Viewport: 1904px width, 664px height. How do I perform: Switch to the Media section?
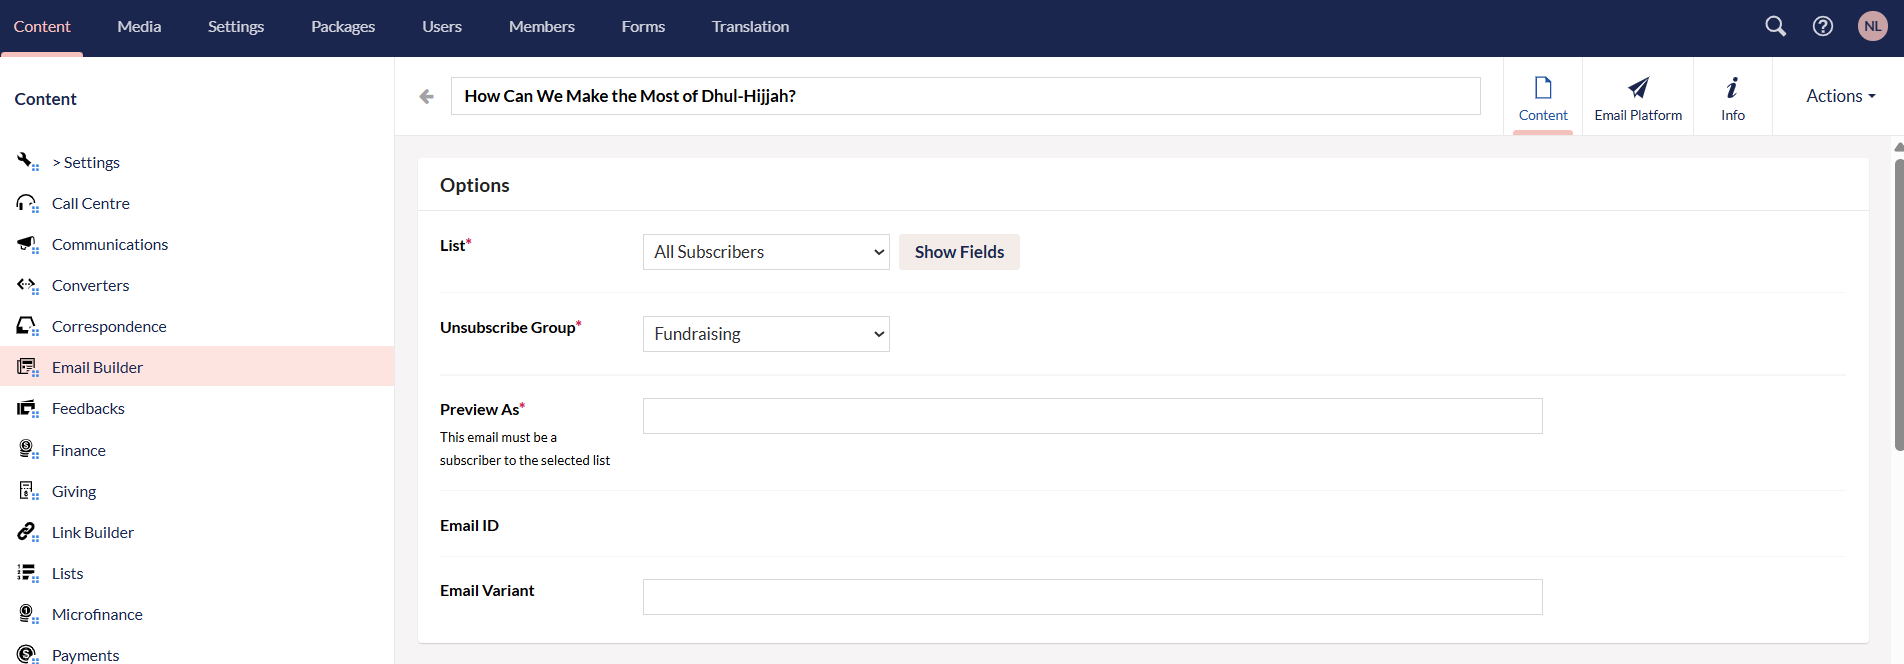click(139, 27)
